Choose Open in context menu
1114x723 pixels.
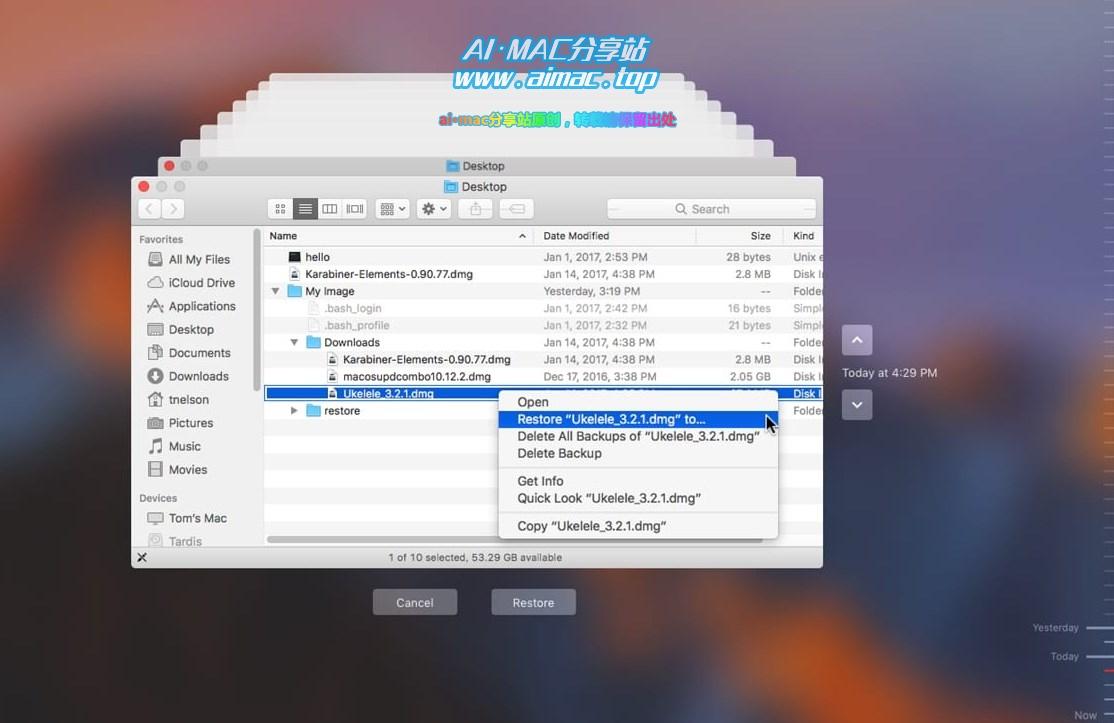click(x=638, y=402)
